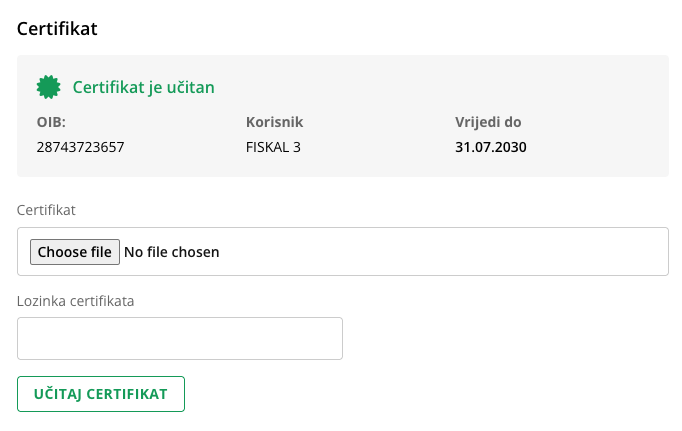Click the green certificate badge icon
Image resolution: width=682 pixels, height=431 pixels.
tap(48, 88)
